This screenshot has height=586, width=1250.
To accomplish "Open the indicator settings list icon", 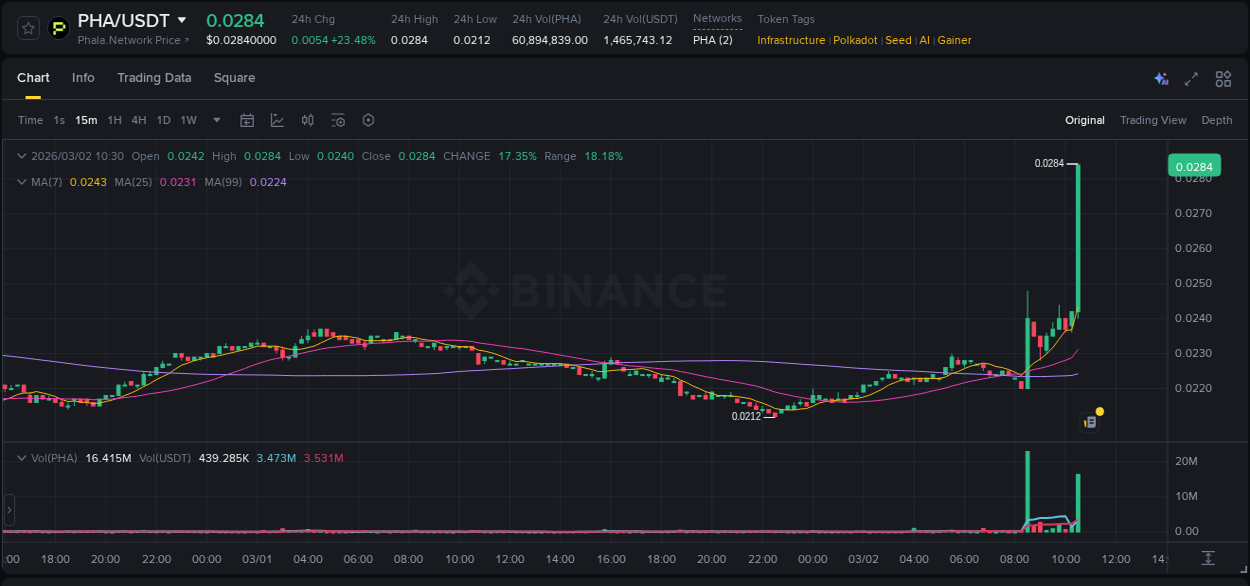I will click(338, 120).
